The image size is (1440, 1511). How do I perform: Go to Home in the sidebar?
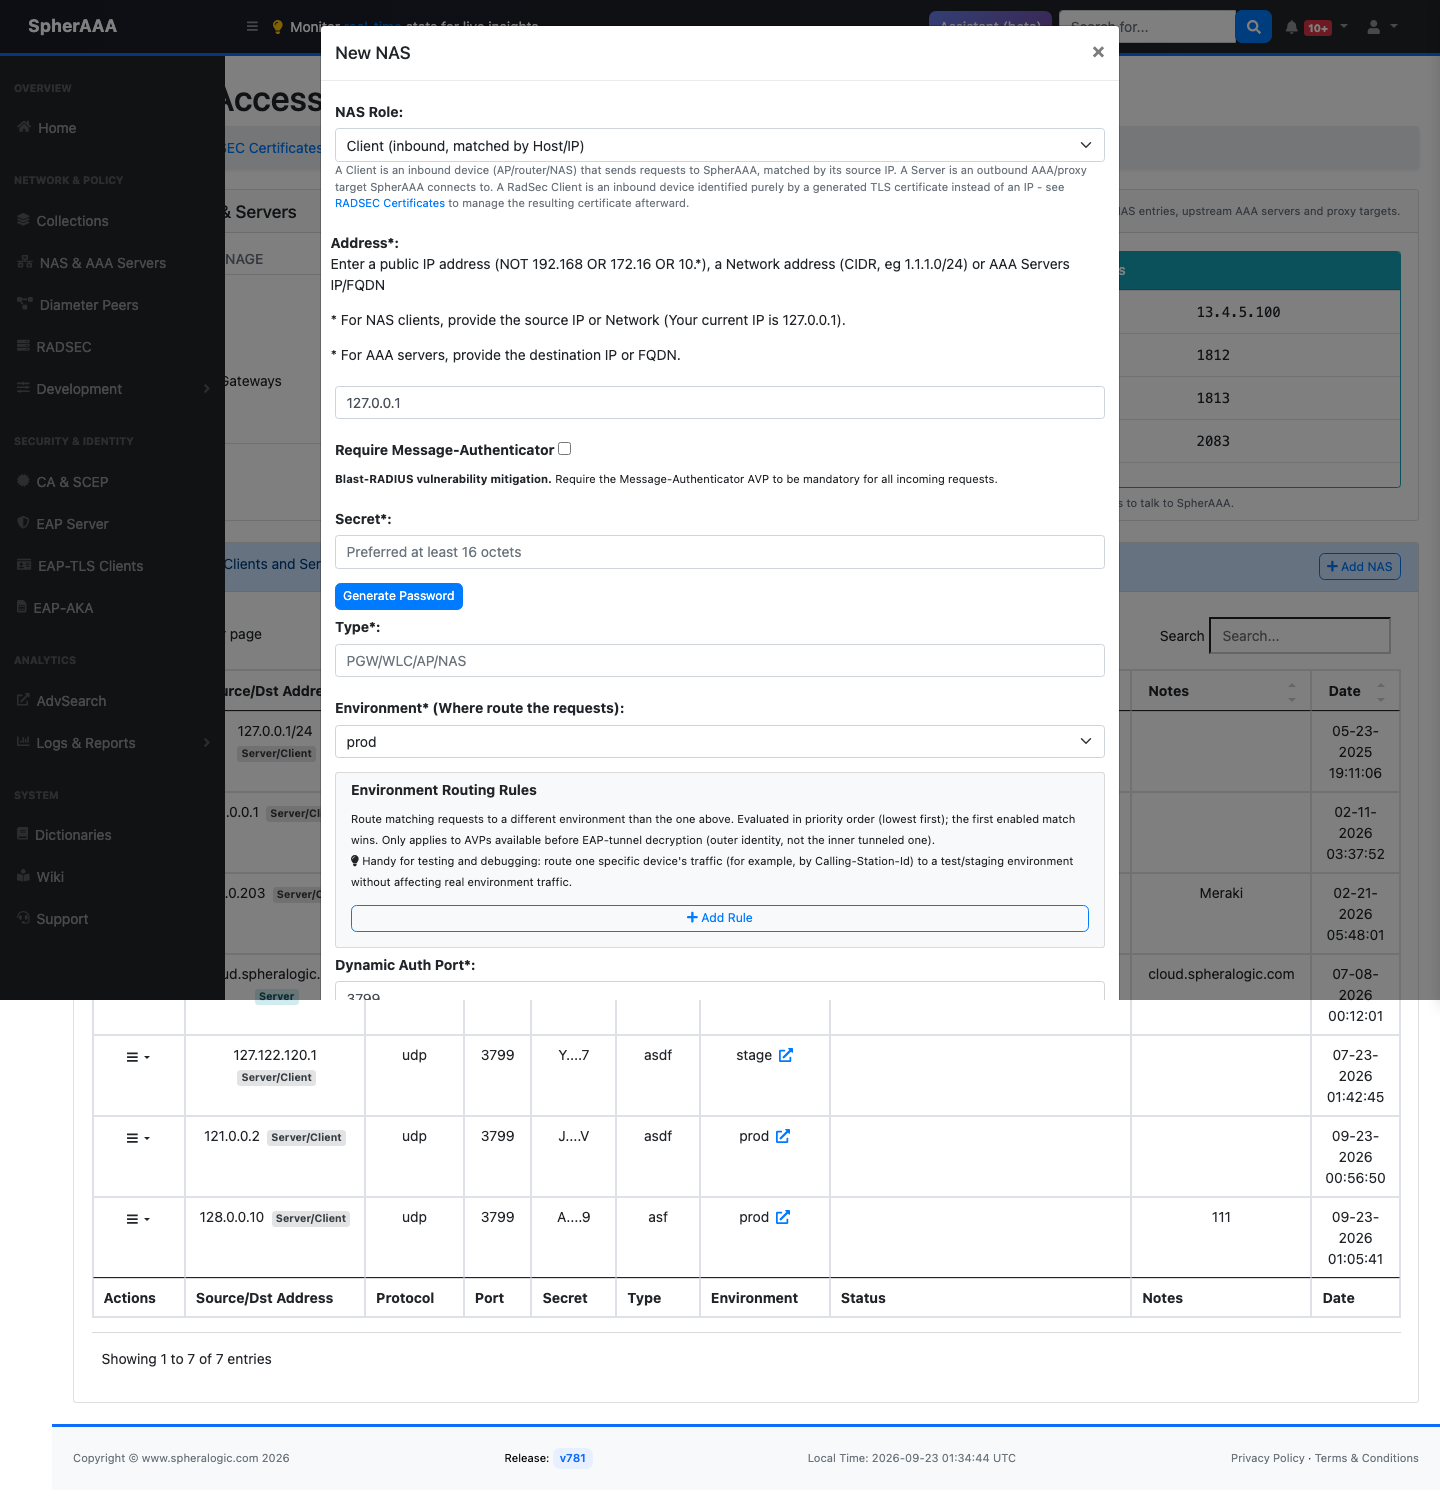(x=57, y=128)
